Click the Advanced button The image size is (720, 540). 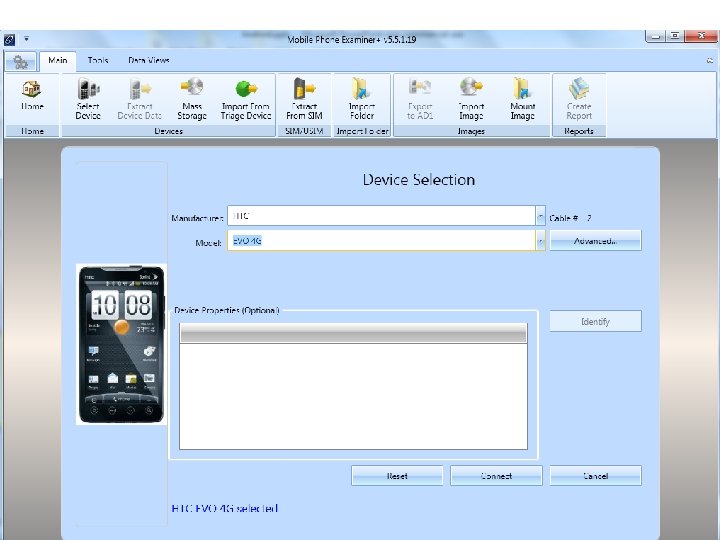click(595, 241)
